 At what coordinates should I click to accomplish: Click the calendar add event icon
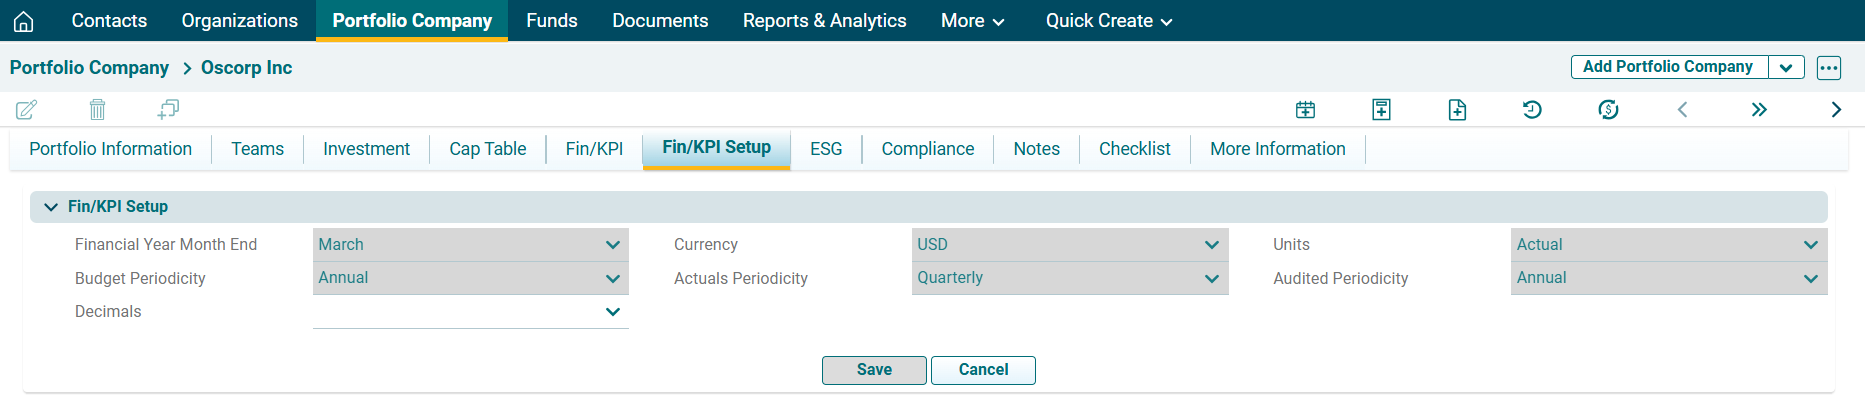[x=1305, y=110]
